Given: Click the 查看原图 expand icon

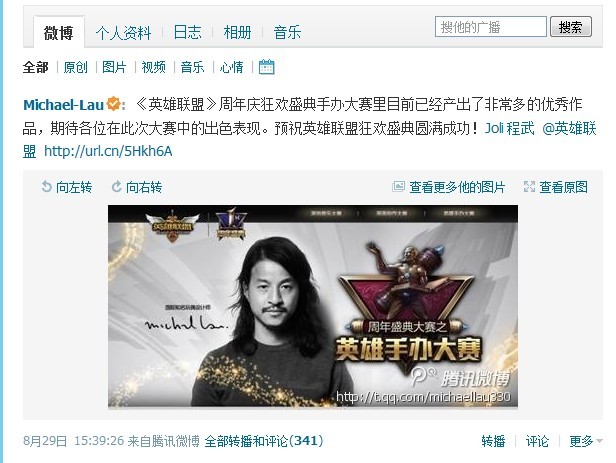Looking at the screenshot, I should click(529, 187).
